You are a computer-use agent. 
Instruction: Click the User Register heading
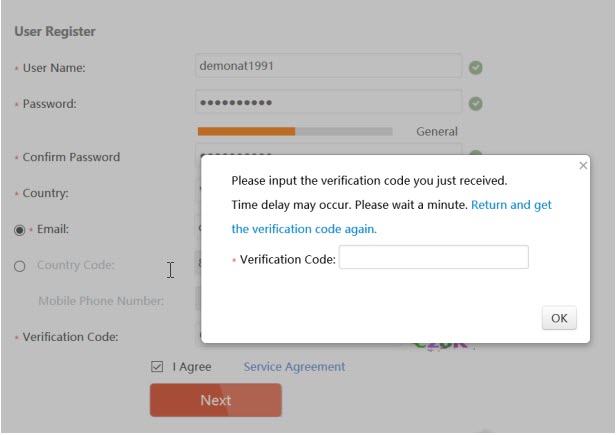click(55, 31)
